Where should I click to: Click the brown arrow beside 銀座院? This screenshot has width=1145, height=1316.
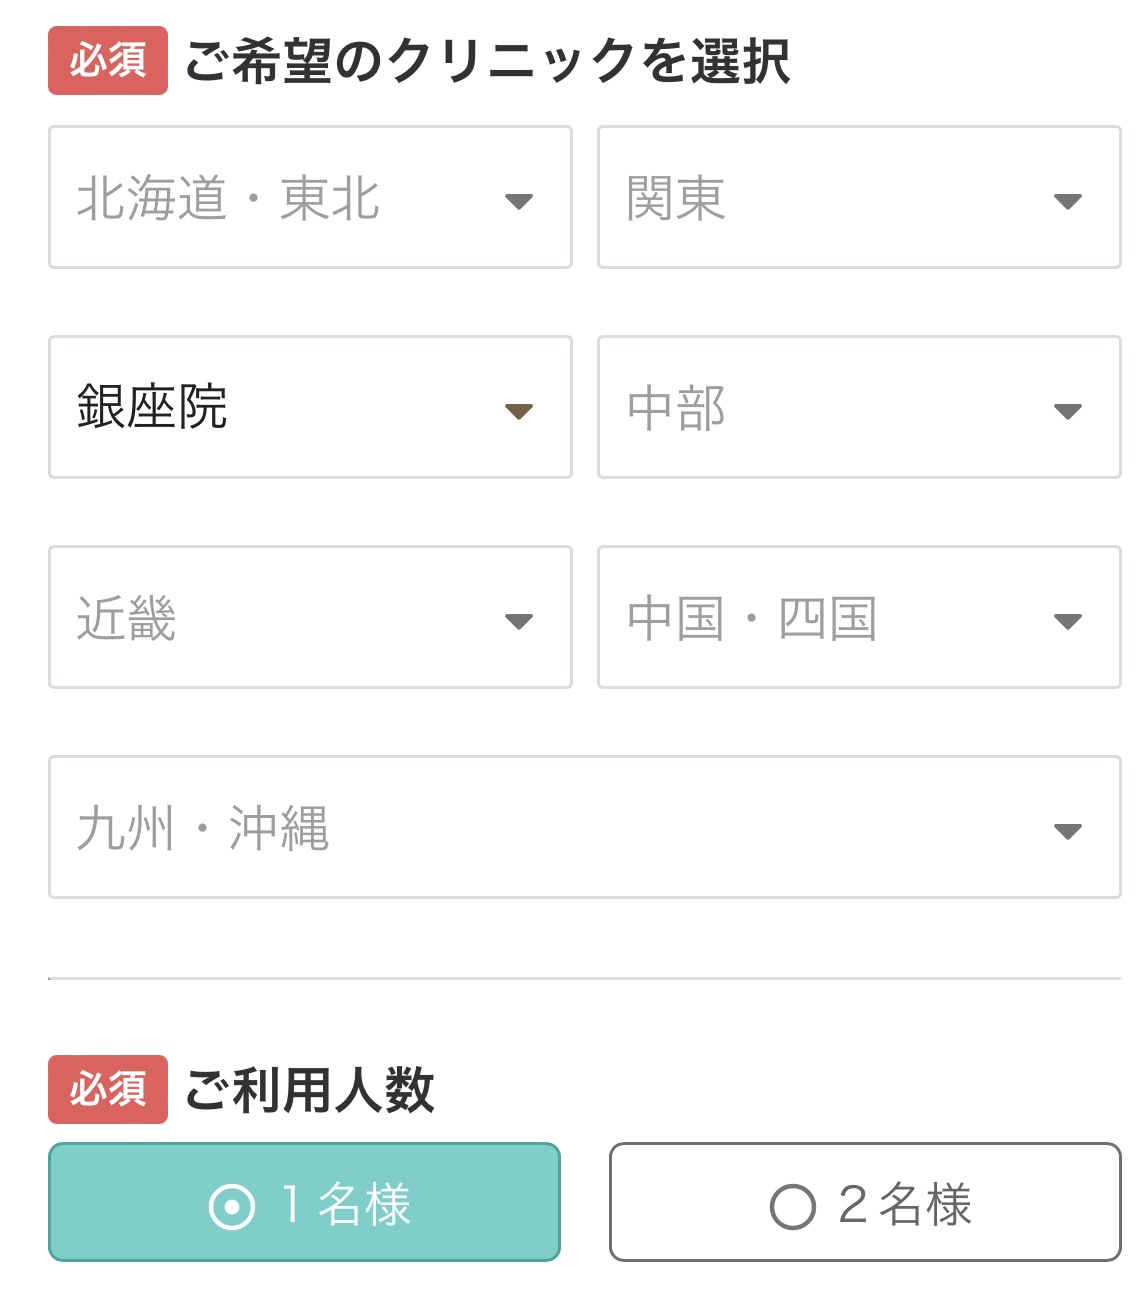(x=518, y=411)
